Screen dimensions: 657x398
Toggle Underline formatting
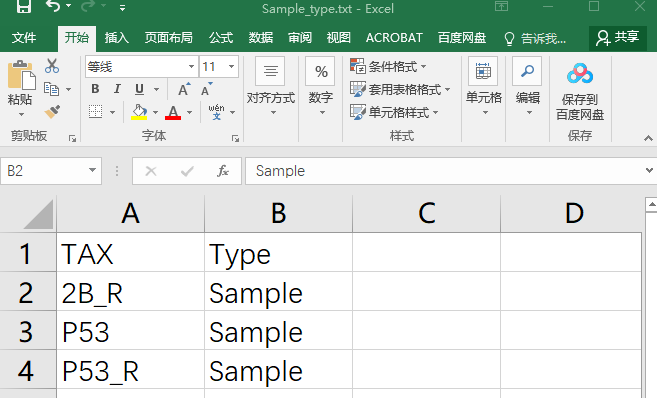139,89
